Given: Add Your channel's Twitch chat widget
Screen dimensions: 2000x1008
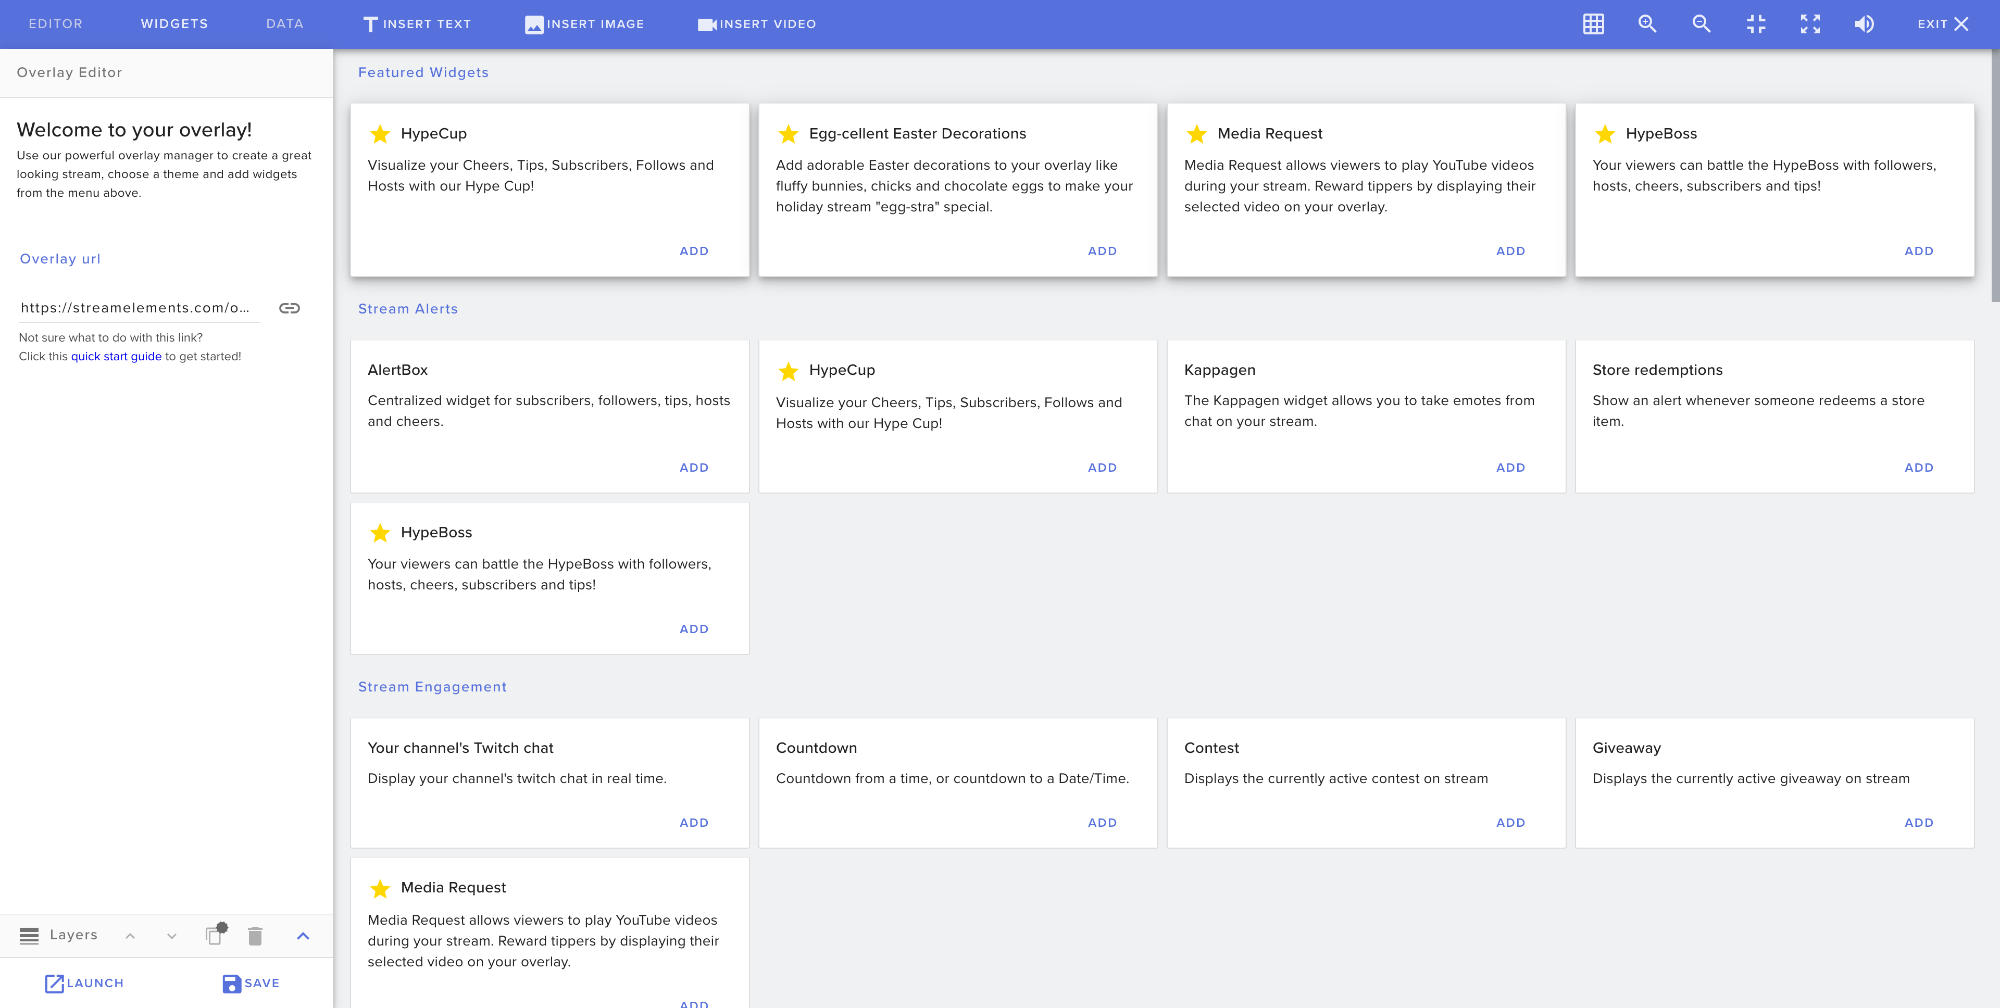Looking at the screenshot, I should click(x=694, y=822).
